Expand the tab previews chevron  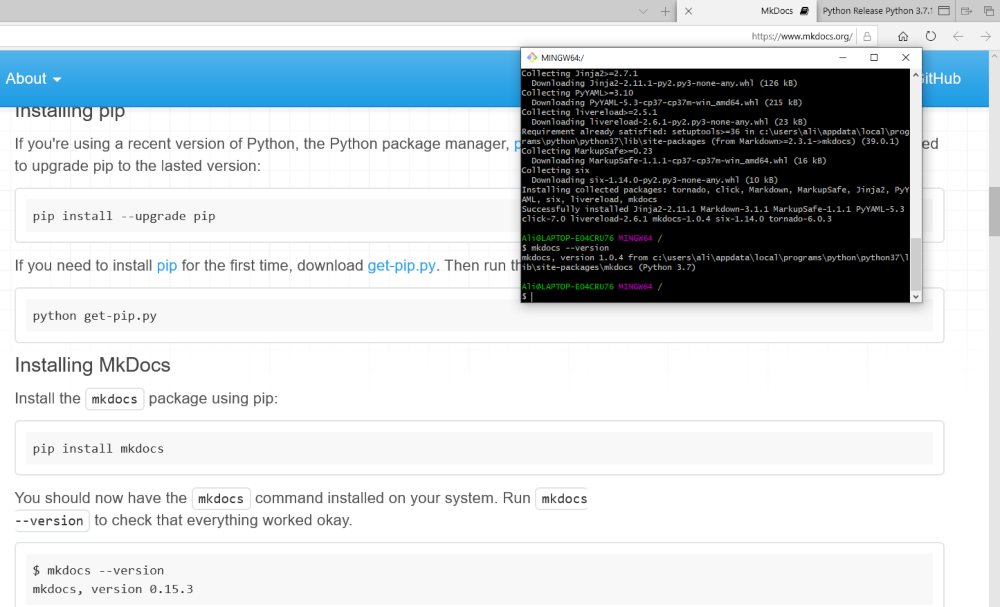click(x=645, y=11)
